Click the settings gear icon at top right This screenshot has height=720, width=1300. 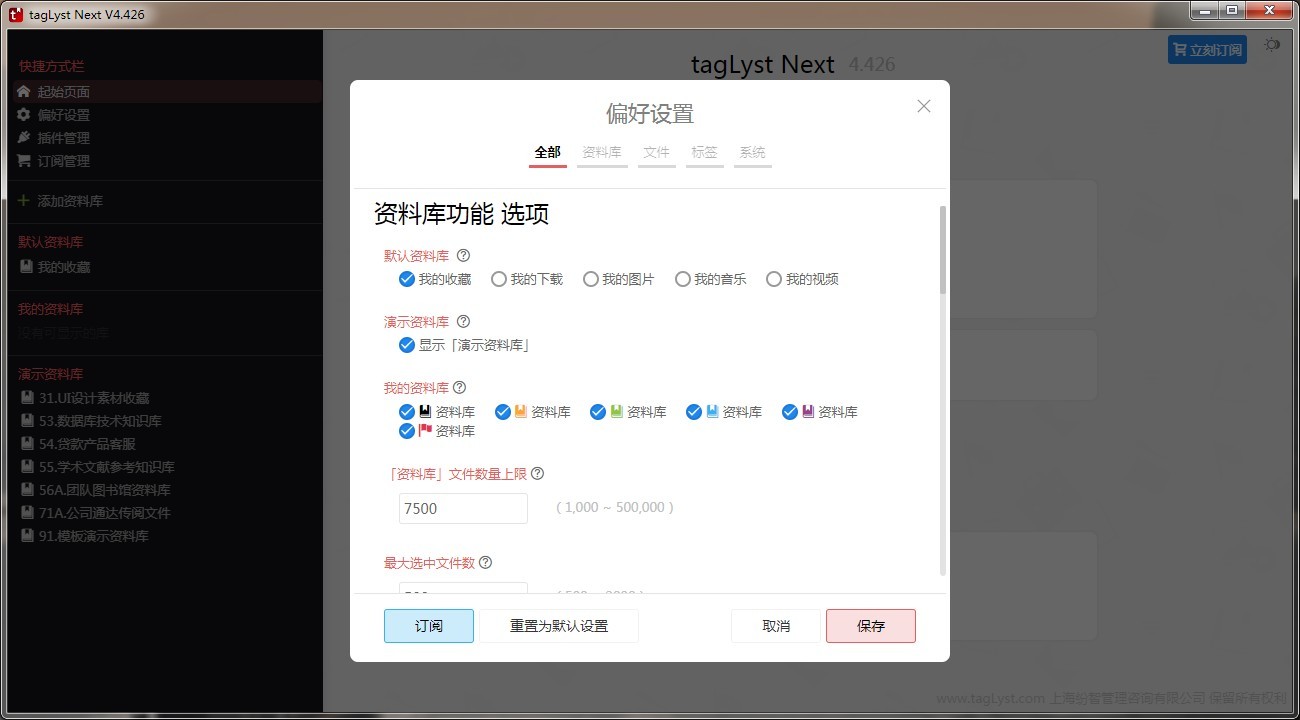pyautogui.click(x=1271, y=44)
